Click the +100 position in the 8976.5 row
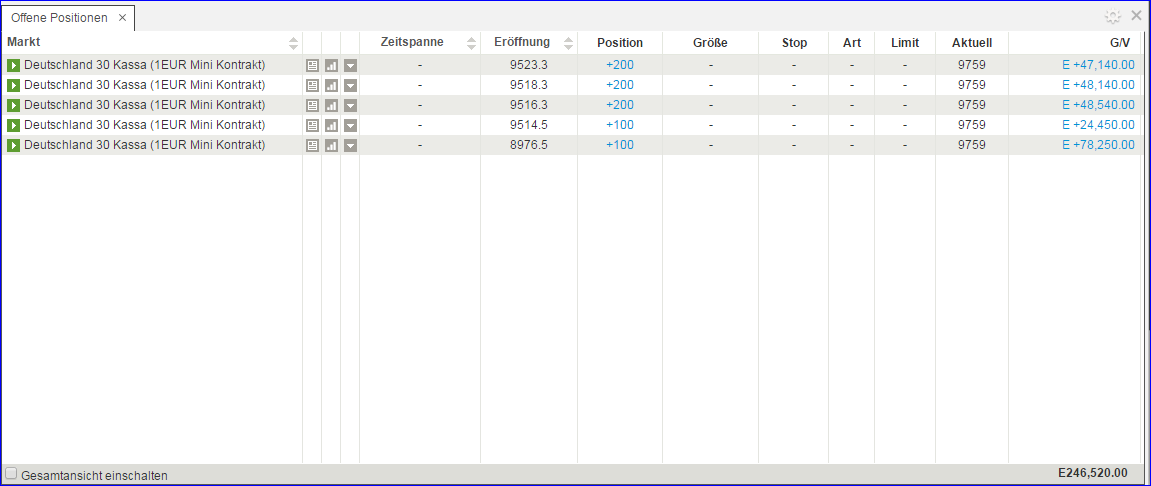The width and height of the screenshot is (1151, 486). tap(620, 145)
